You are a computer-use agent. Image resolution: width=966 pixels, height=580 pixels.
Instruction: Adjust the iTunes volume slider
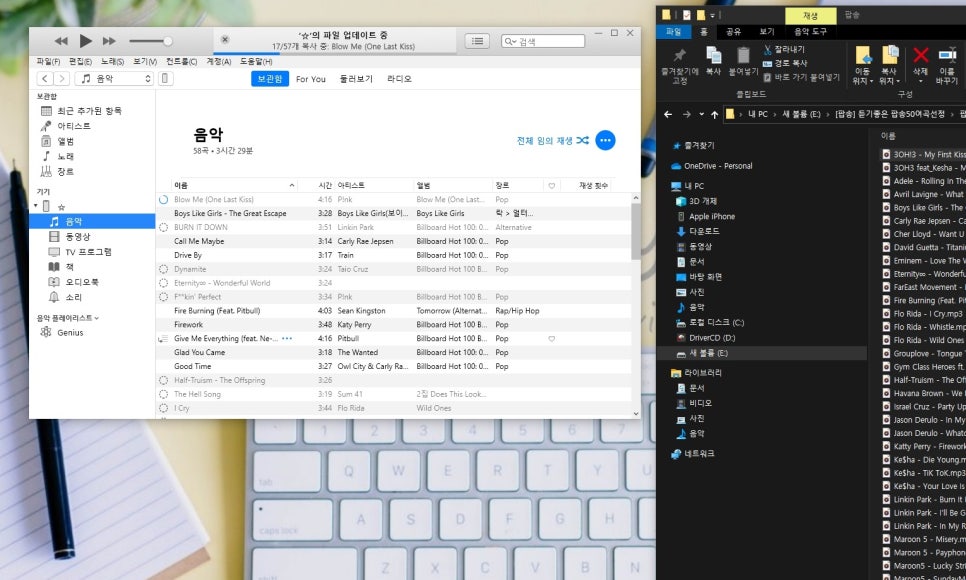[150, 41]
